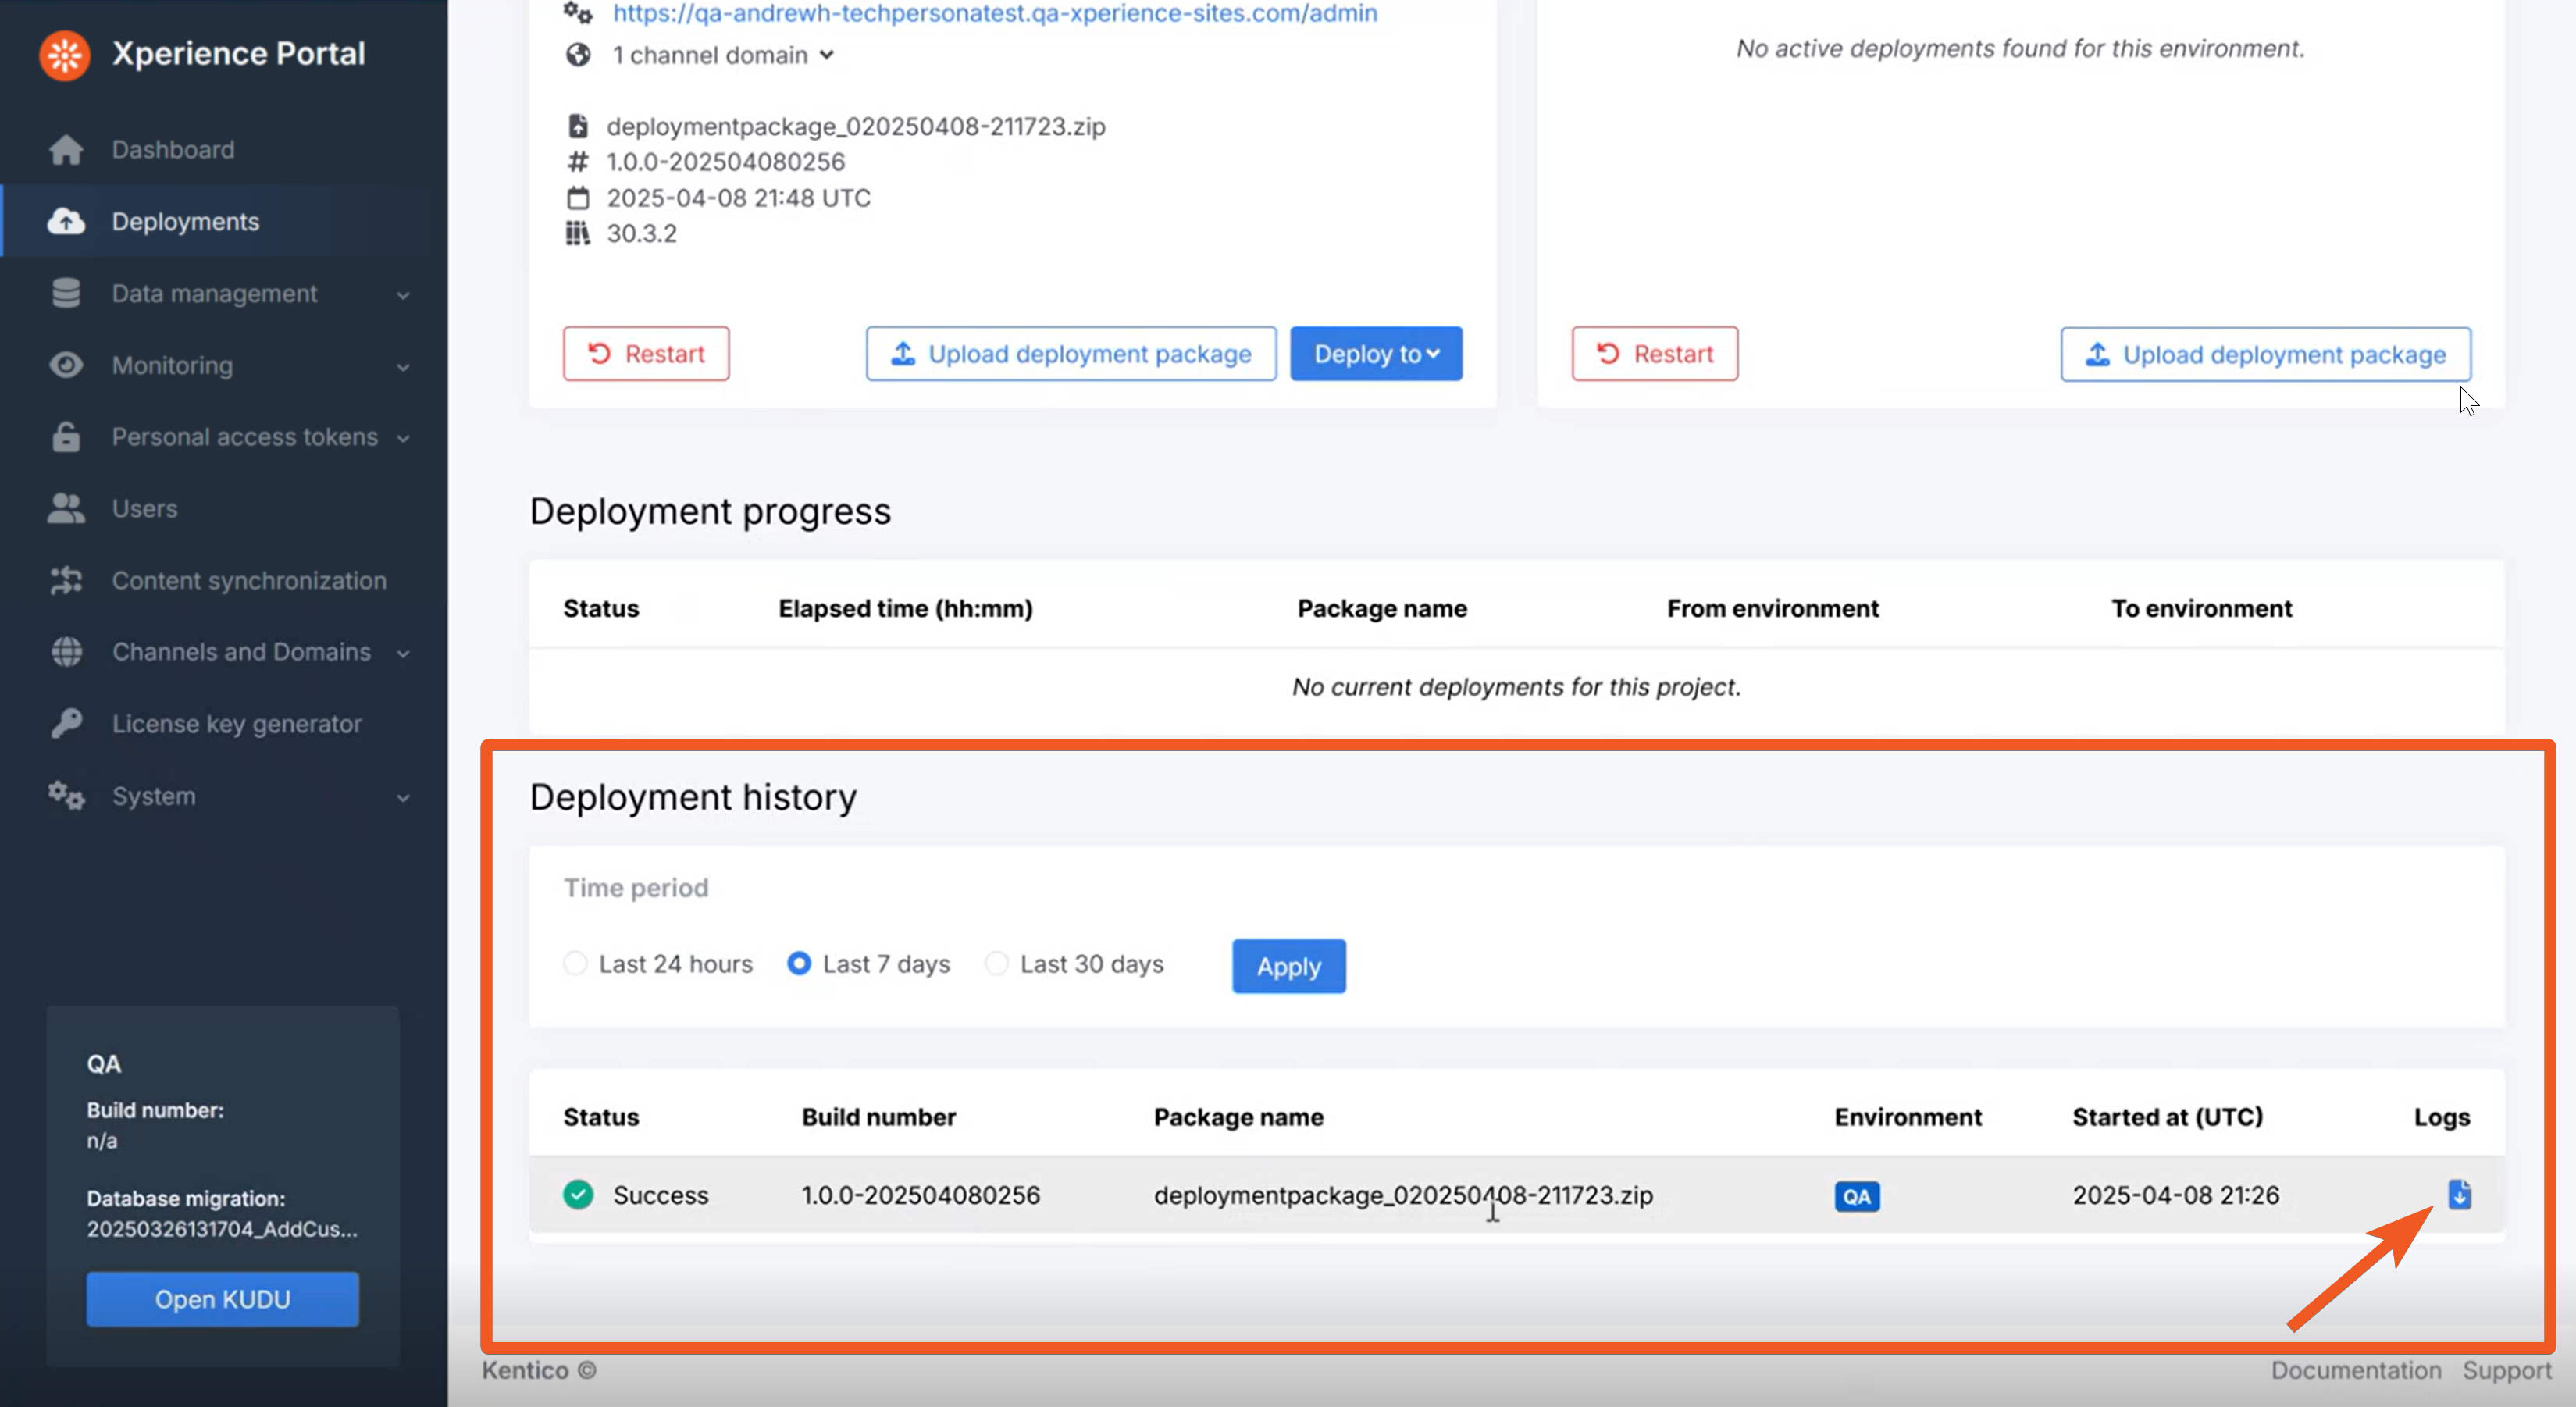Viewport: 2576px width, 1407px height.
Task: Click the Xperience Portal logo icon
Action: [65, 54]
